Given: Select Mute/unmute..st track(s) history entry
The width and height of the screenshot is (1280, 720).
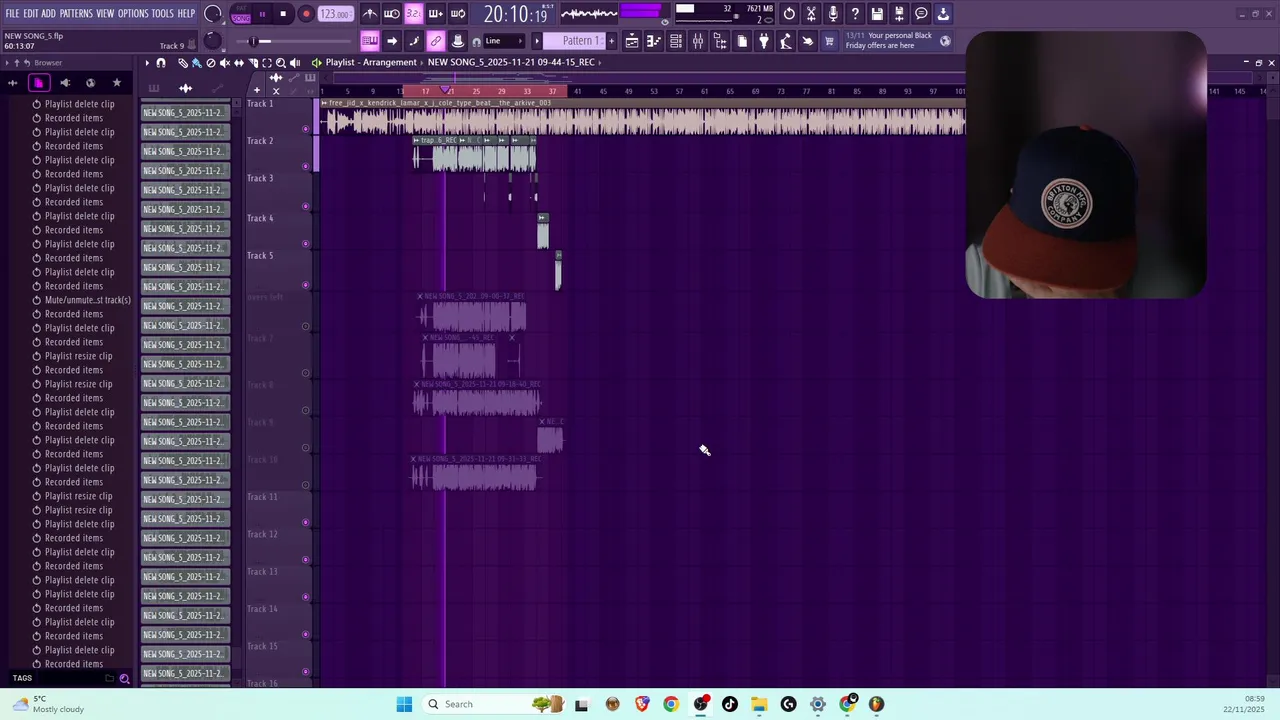Looking at the screenshot, I should [x=88, y=300].
